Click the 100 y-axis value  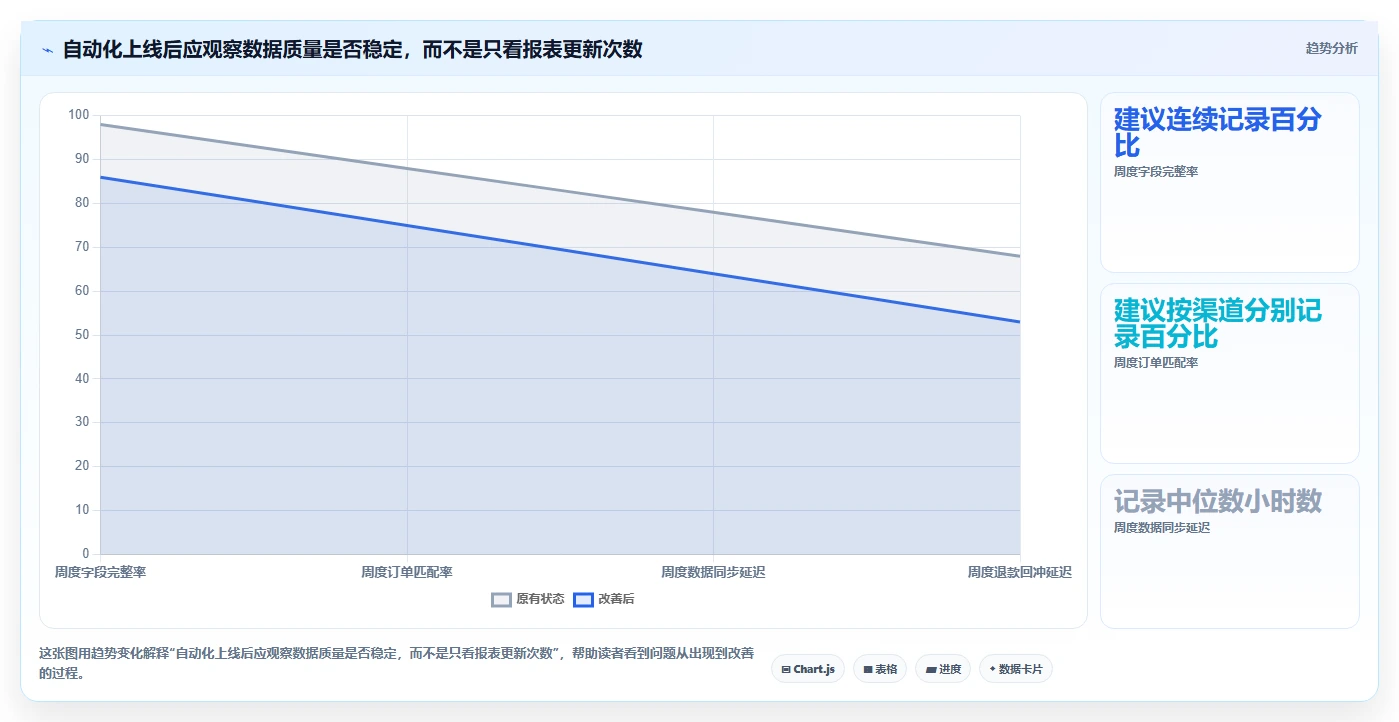pyautogui.click(x=79, y=115)
